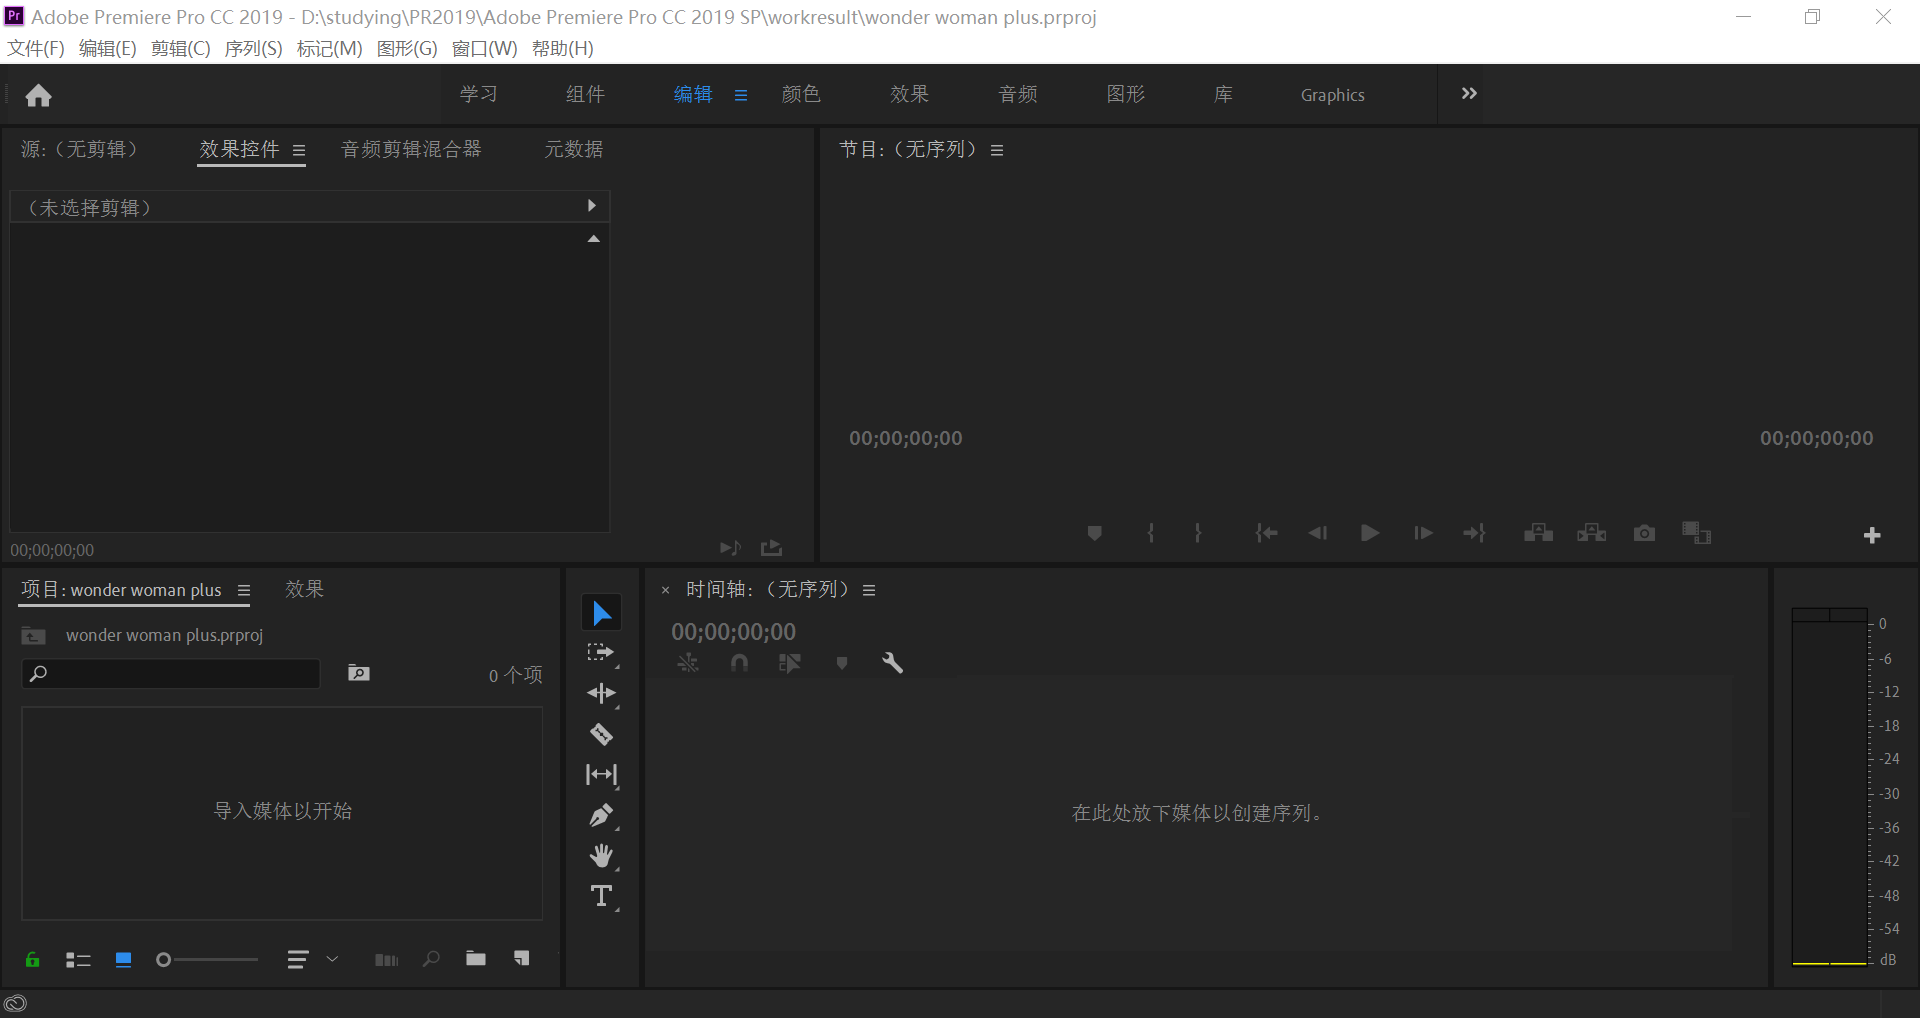
Task: Select the Ripple Edit tool
Action: pyautogui.click(x=601, y=693)
